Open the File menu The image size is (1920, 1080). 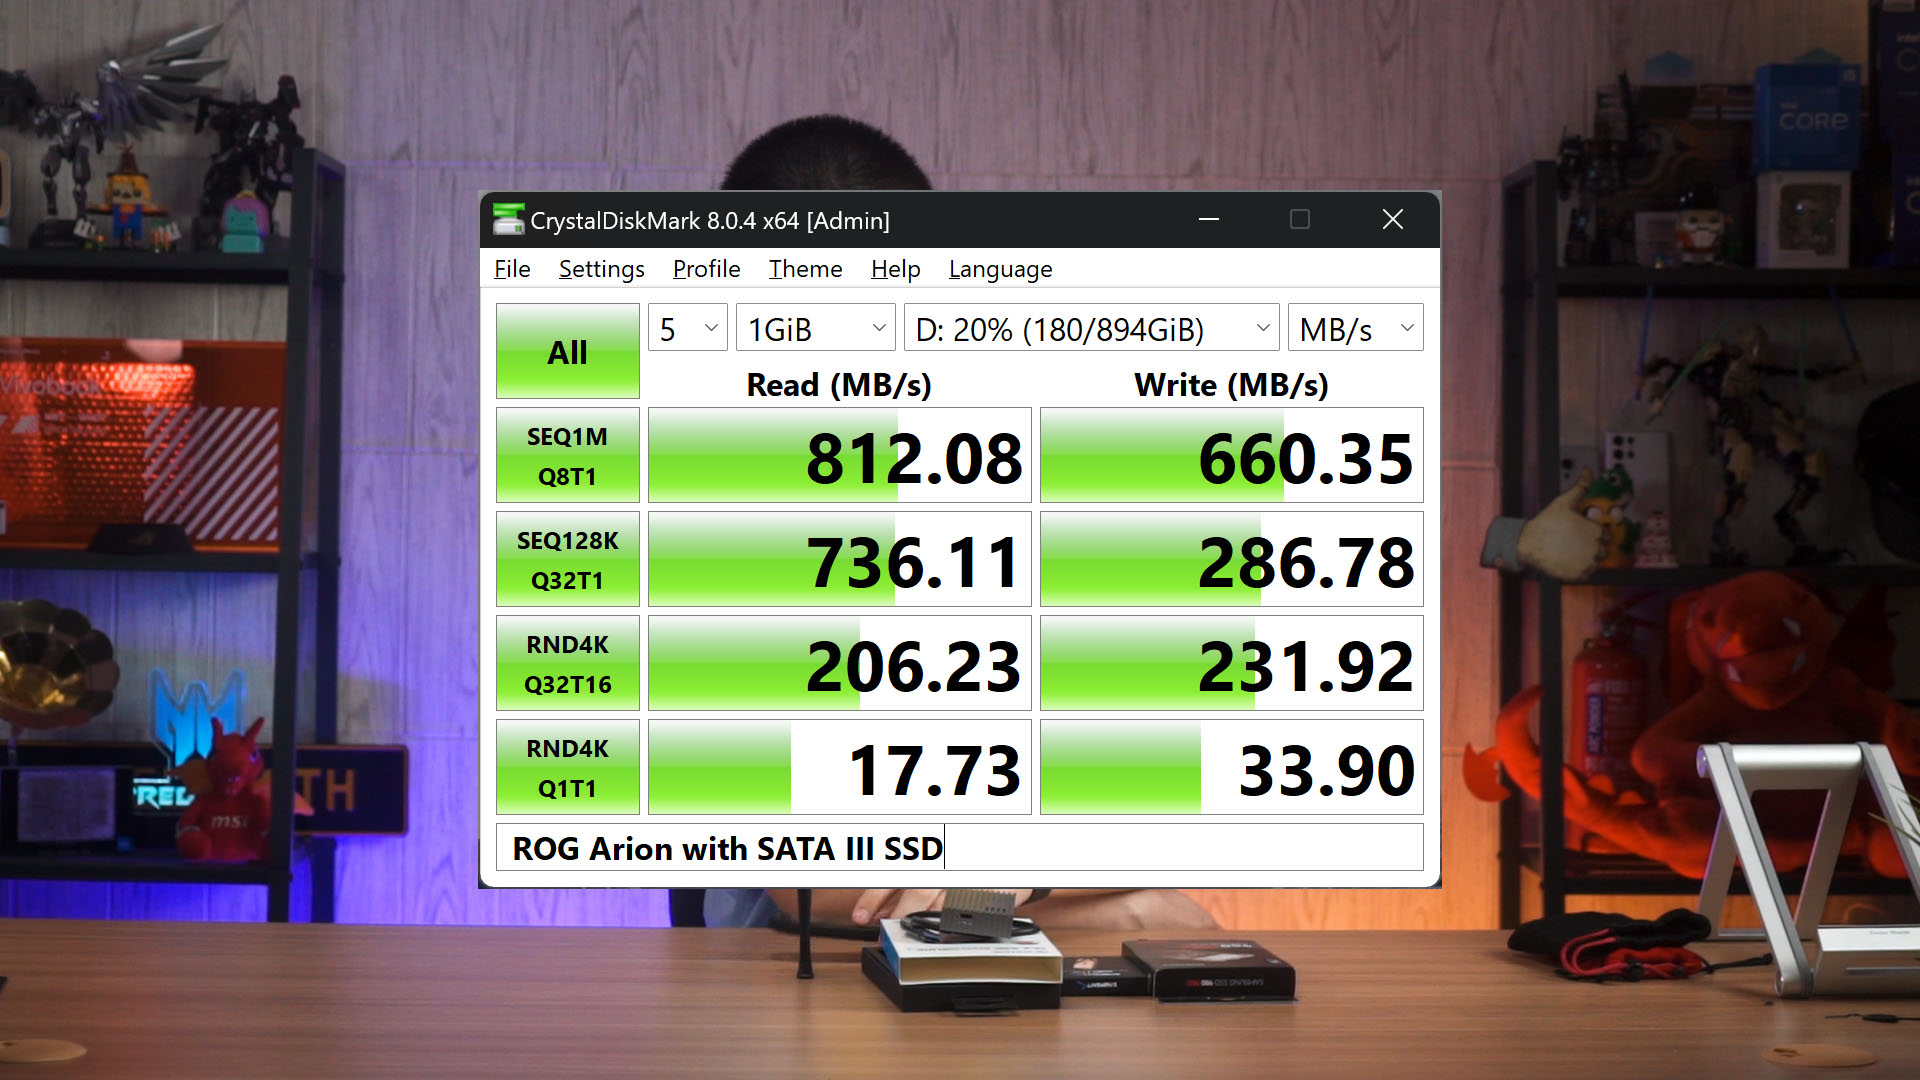512,269
